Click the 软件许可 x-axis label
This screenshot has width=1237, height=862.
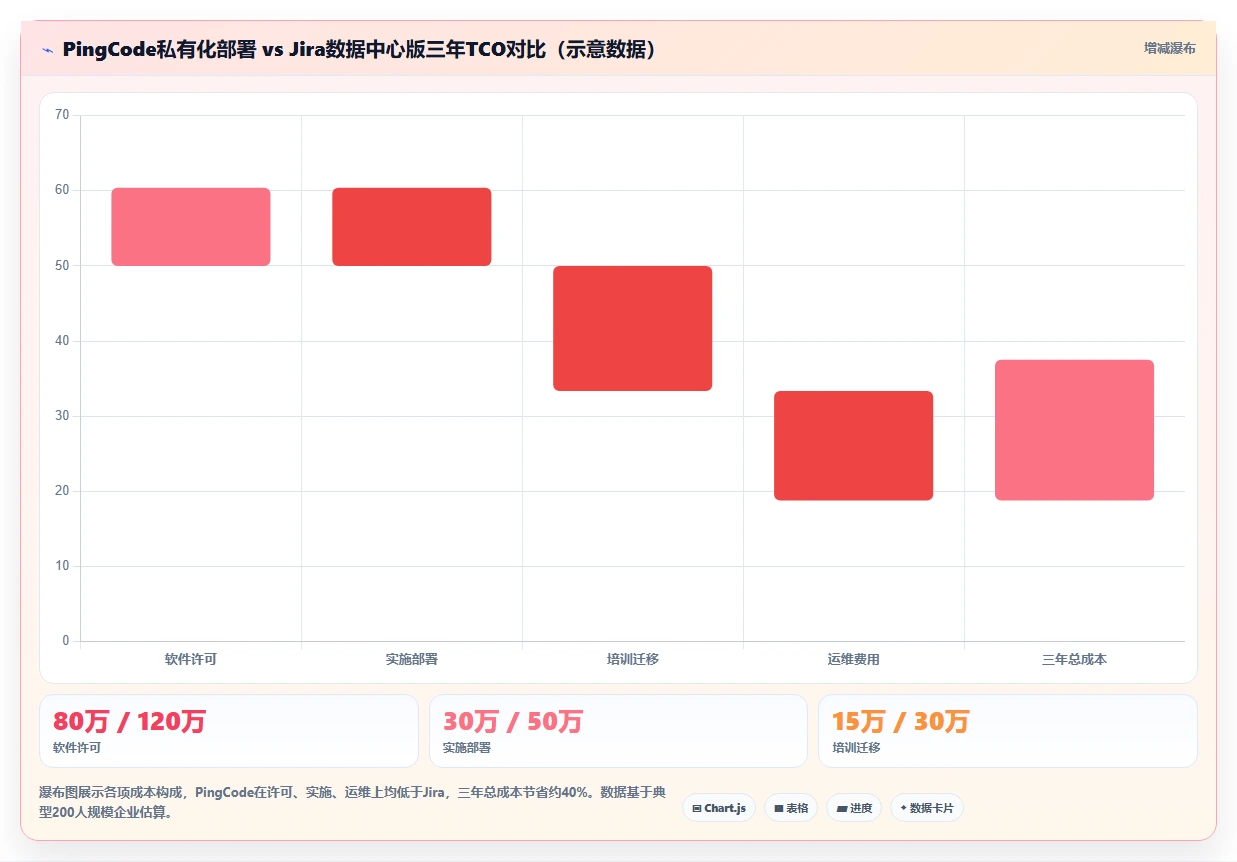point(191,659)
